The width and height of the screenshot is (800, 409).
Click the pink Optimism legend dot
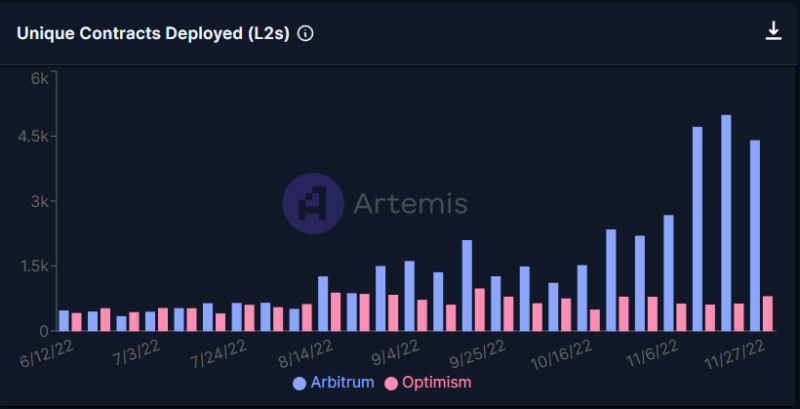click(391, 383)
